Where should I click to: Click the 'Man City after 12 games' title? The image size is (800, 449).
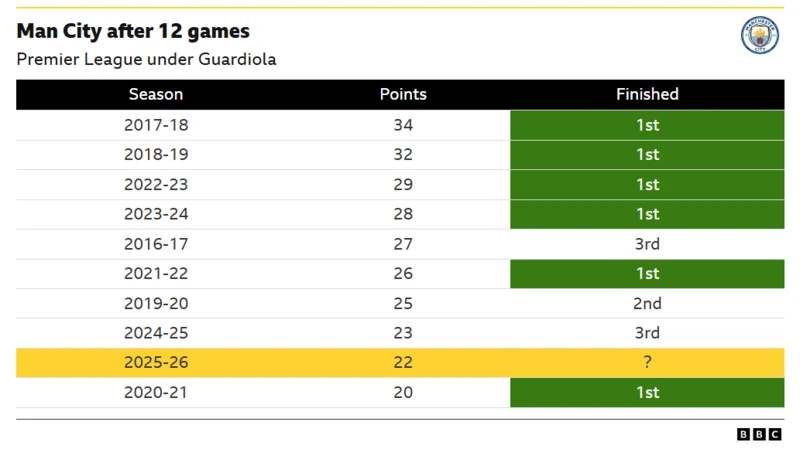(x=133, y=32)
